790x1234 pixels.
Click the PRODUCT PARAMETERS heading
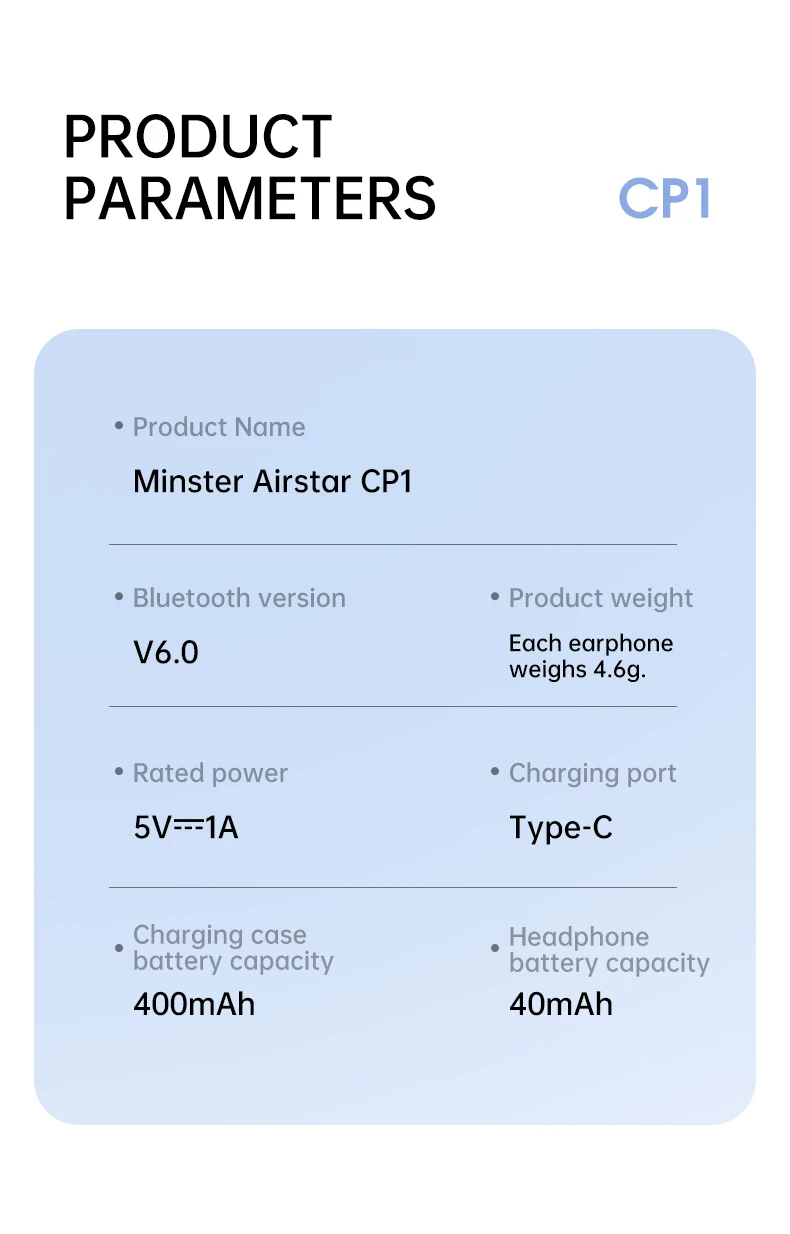pos(250,167)
